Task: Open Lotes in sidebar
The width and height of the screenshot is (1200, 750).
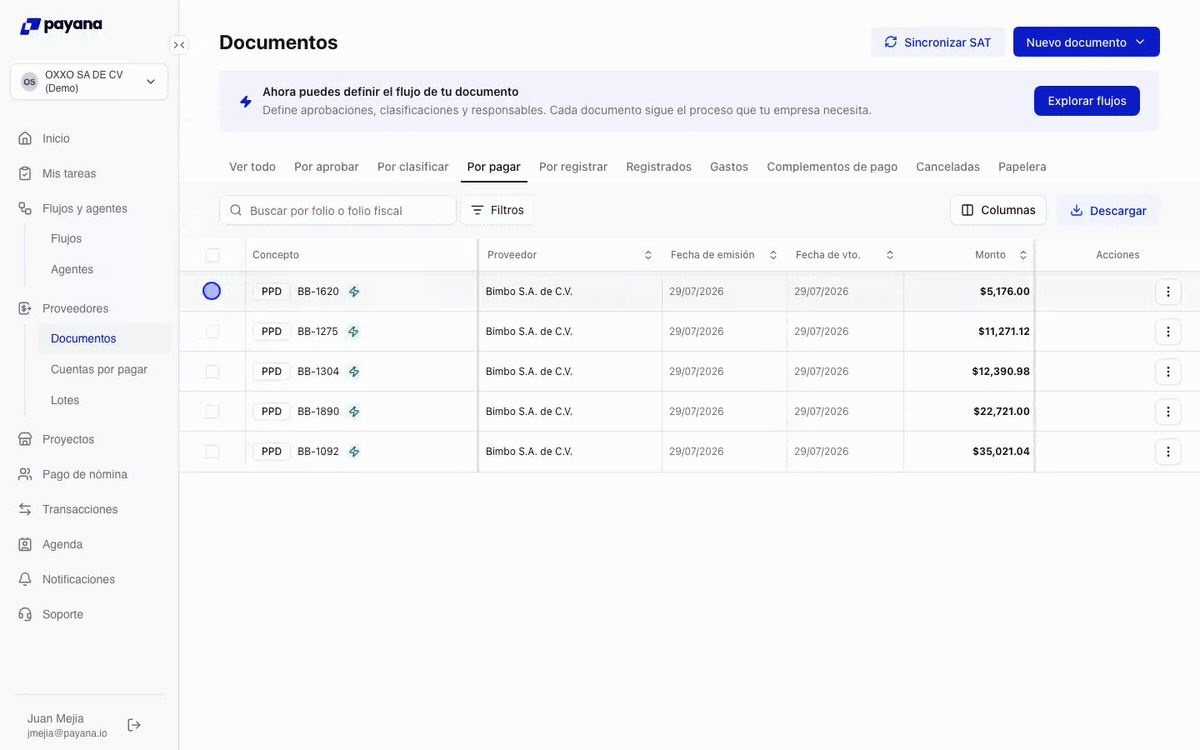Action: pyautogui.click(x=65, y=400)
